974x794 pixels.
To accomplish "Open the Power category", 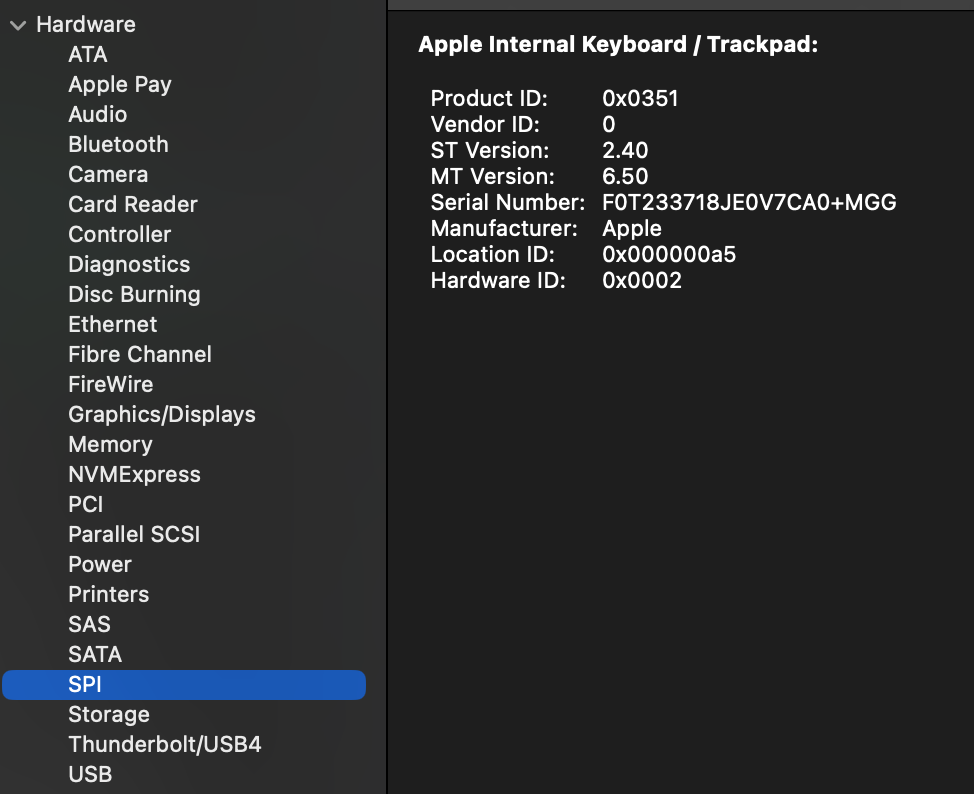I will point(100,565).
